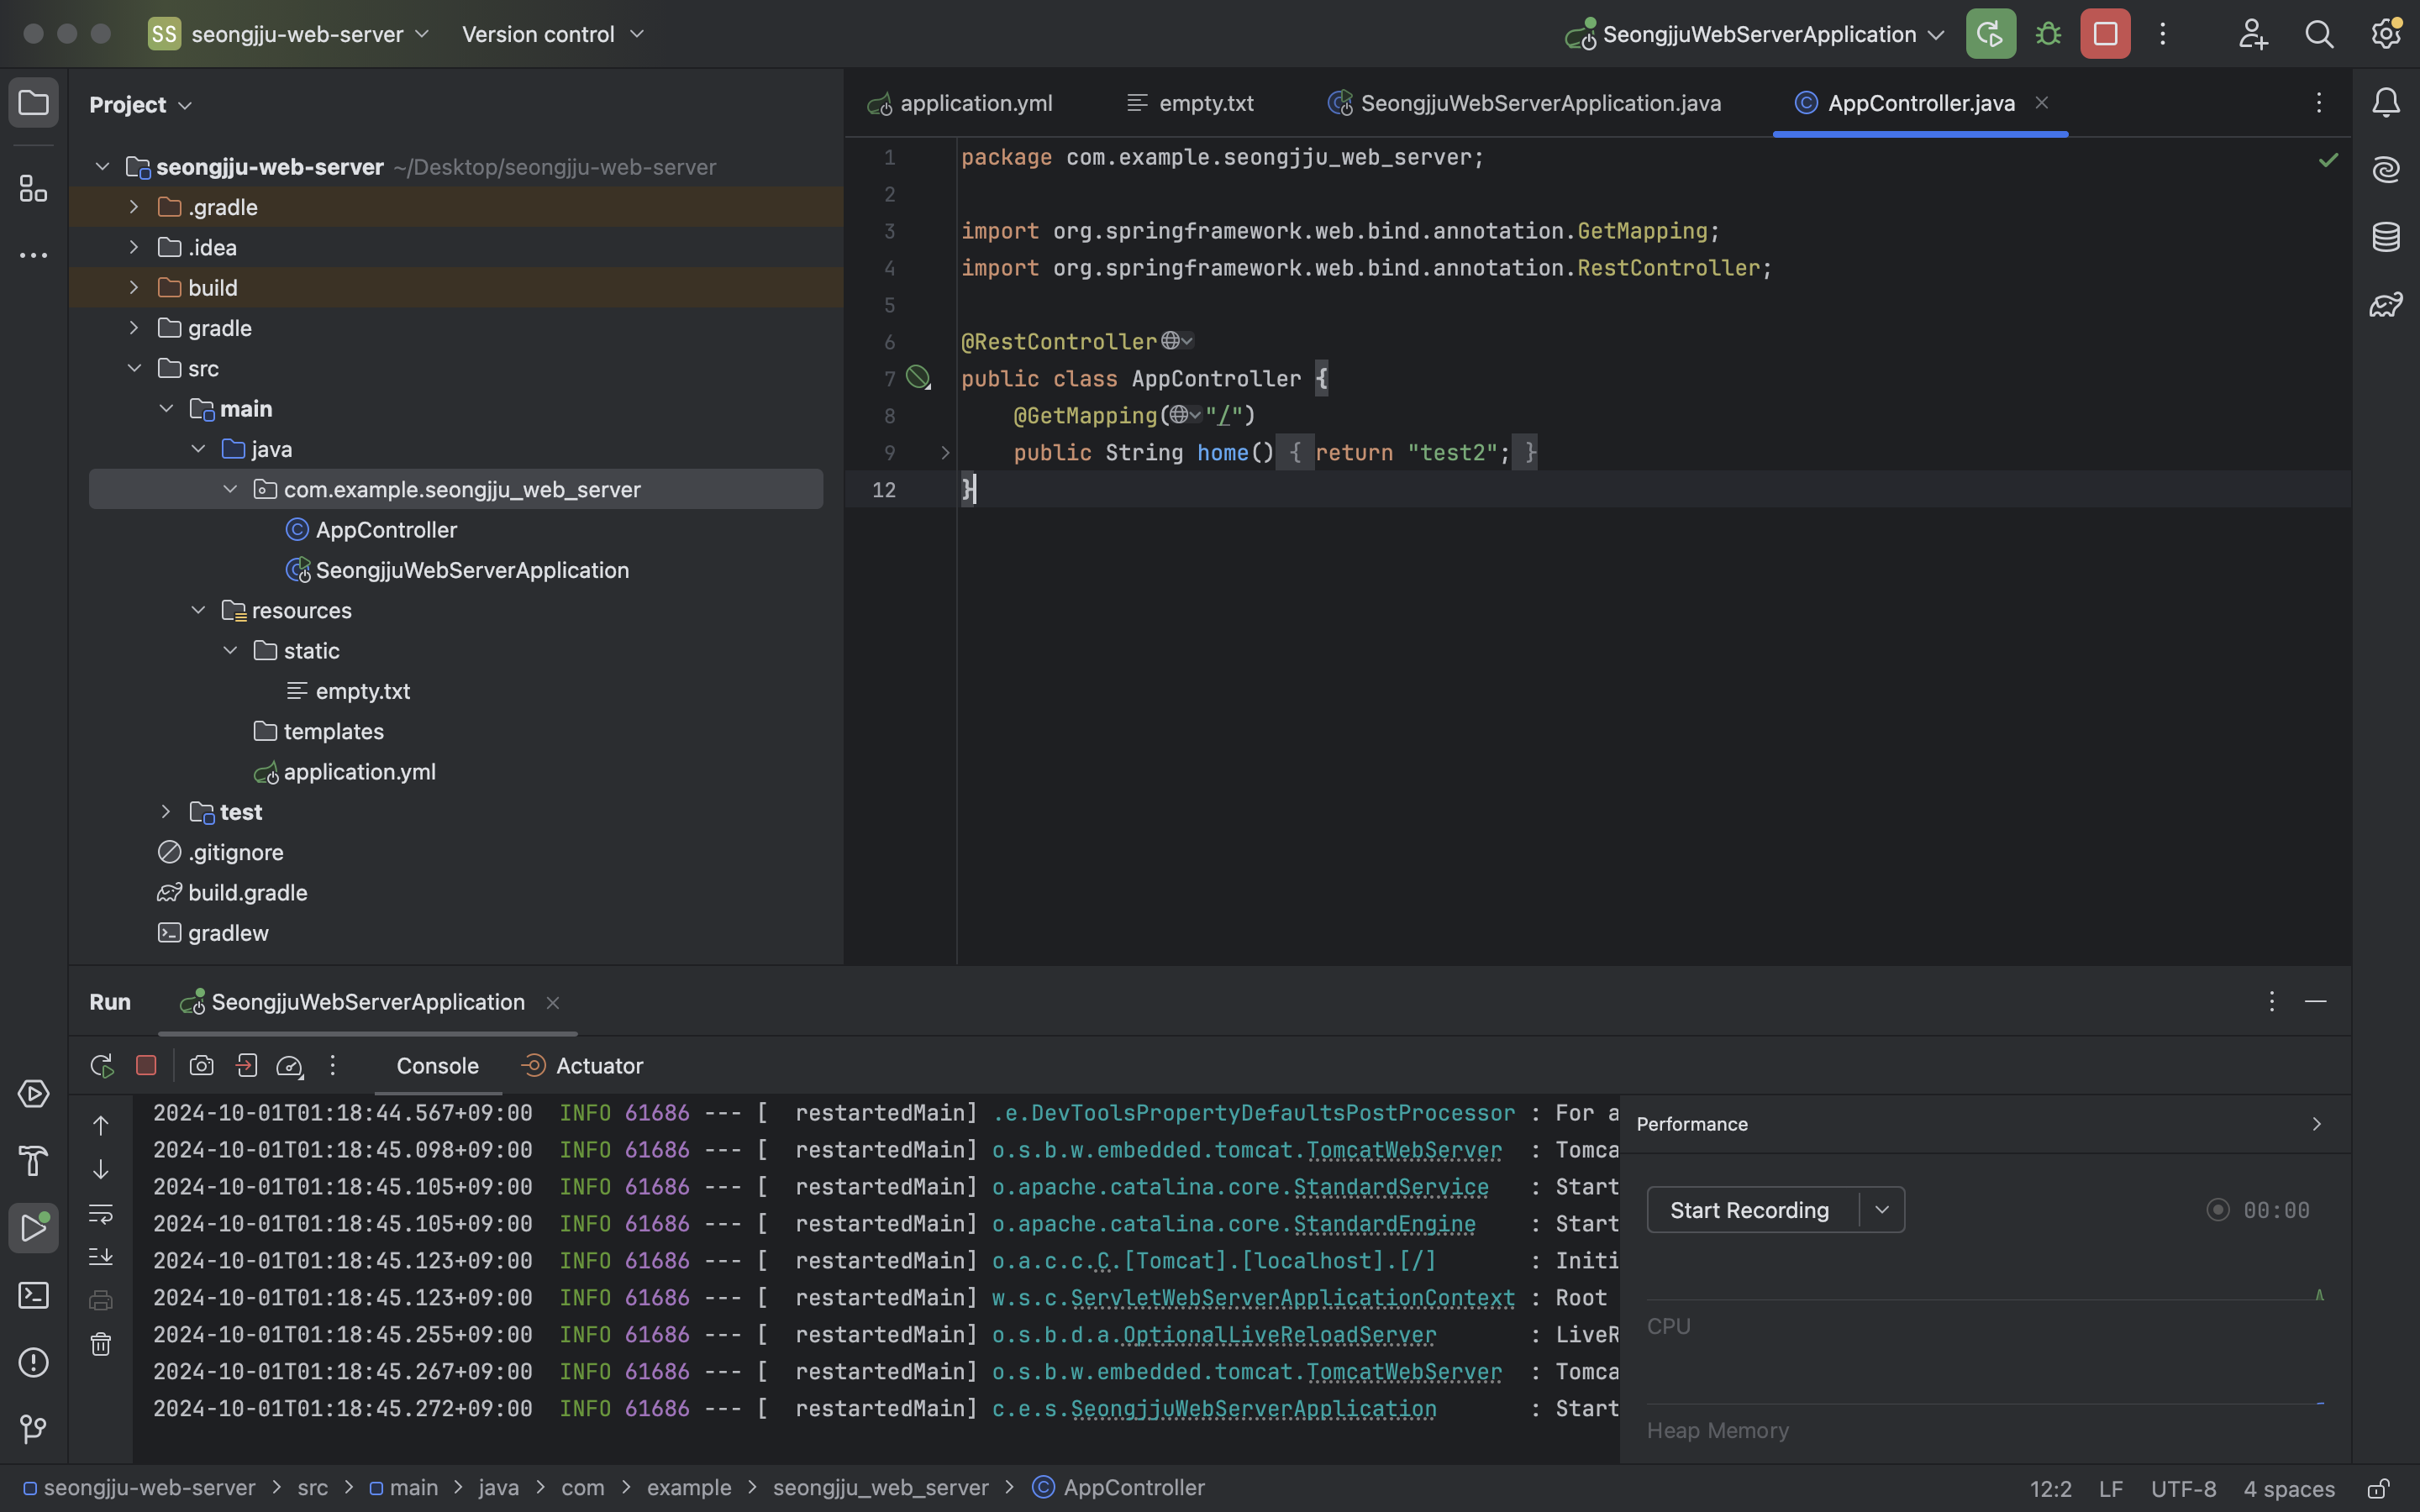Take a thread dump with camera icon
The height and width of the screenshot is (1512, 2420).
point(201,1066)
